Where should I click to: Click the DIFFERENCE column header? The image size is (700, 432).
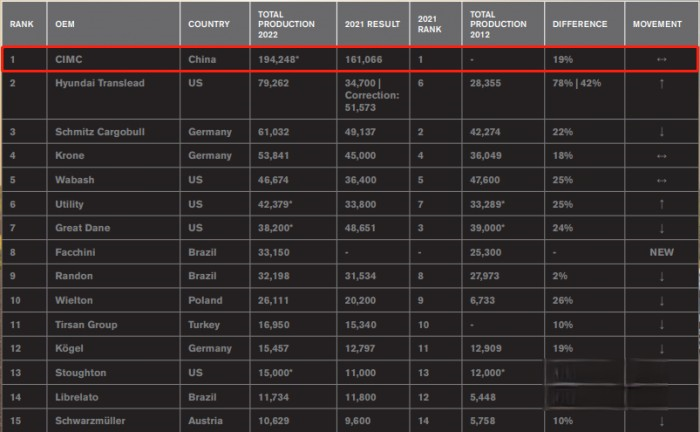[581, 23]
